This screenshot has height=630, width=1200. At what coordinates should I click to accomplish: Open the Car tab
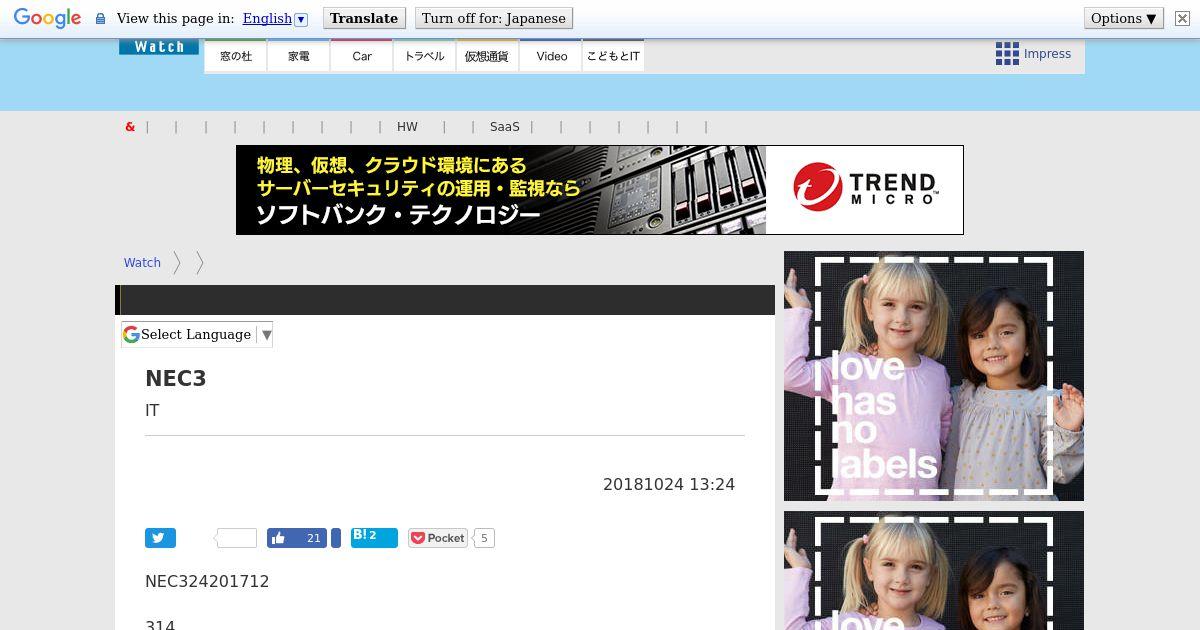(x=362, y=56)
